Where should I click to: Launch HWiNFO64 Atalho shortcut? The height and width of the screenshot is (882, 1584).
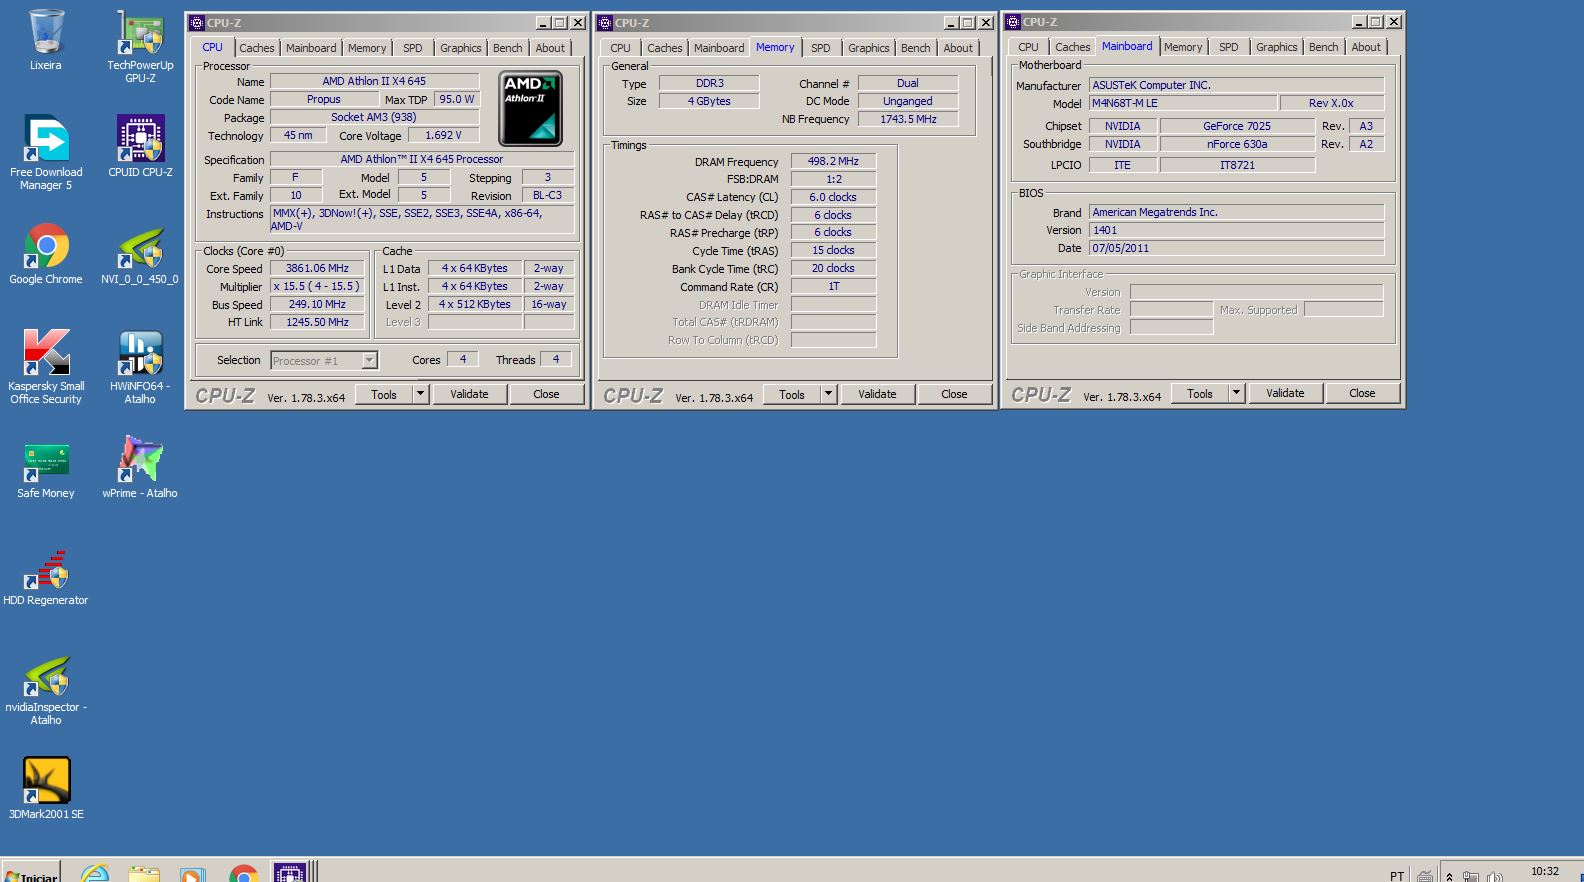click(x=140, y=366)
